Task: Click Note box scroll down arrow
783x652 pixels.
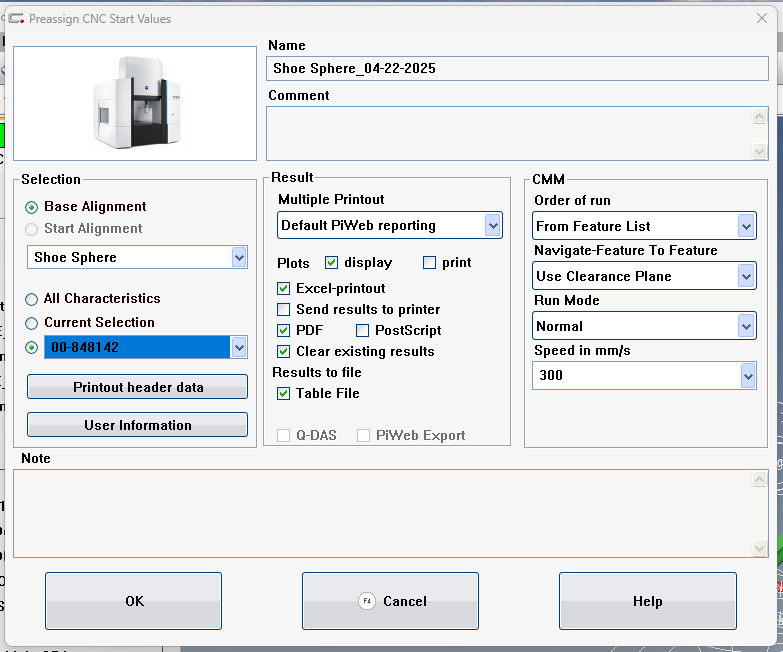Action: coord(759,548)
